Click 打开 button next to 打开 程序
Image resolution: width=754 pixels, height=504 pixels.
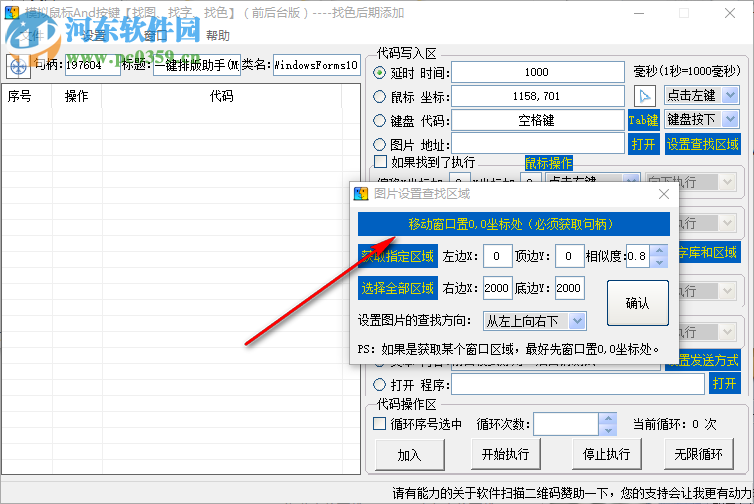(x=724, y=383)
